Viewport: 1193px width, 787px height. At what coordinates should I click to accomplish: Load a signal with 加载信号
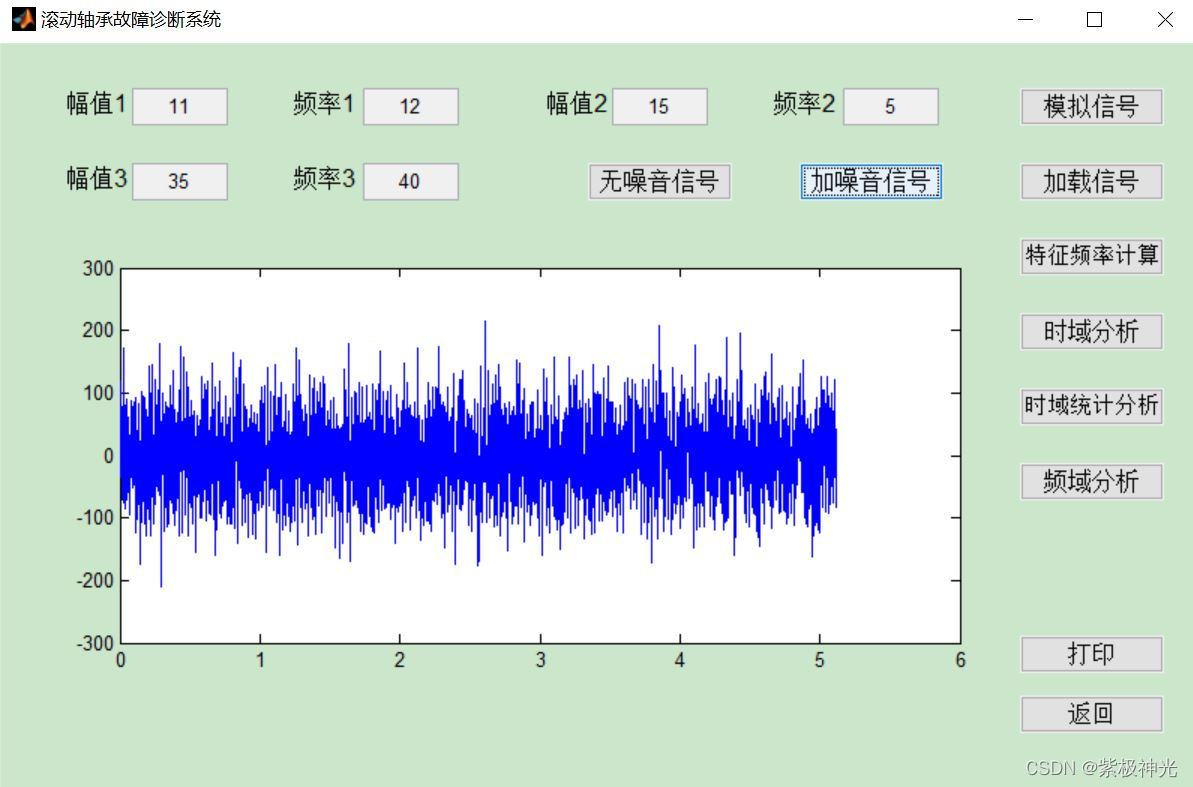(x=1091, y=182)
